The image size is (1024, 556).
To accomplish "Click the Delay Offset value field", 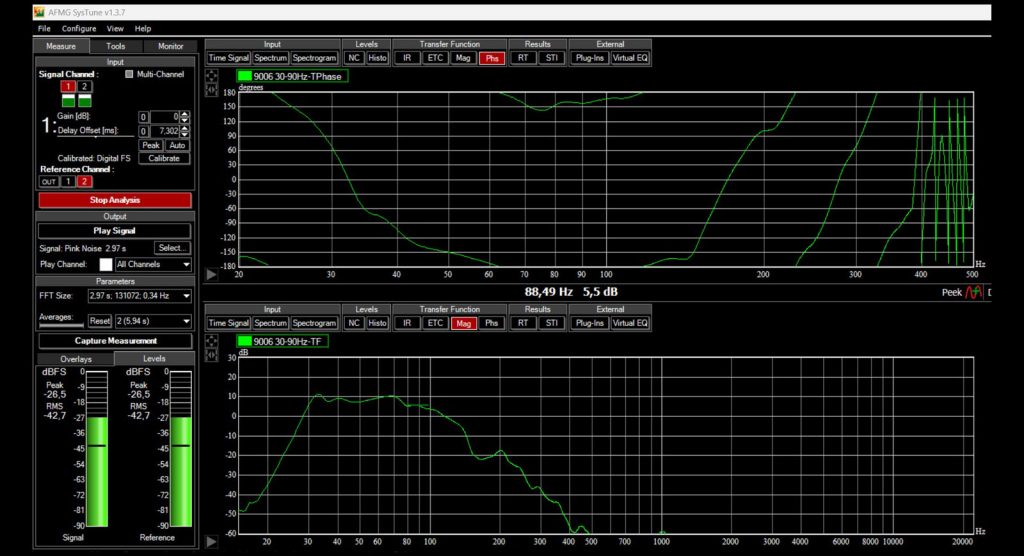I will [x=168, y=131].
